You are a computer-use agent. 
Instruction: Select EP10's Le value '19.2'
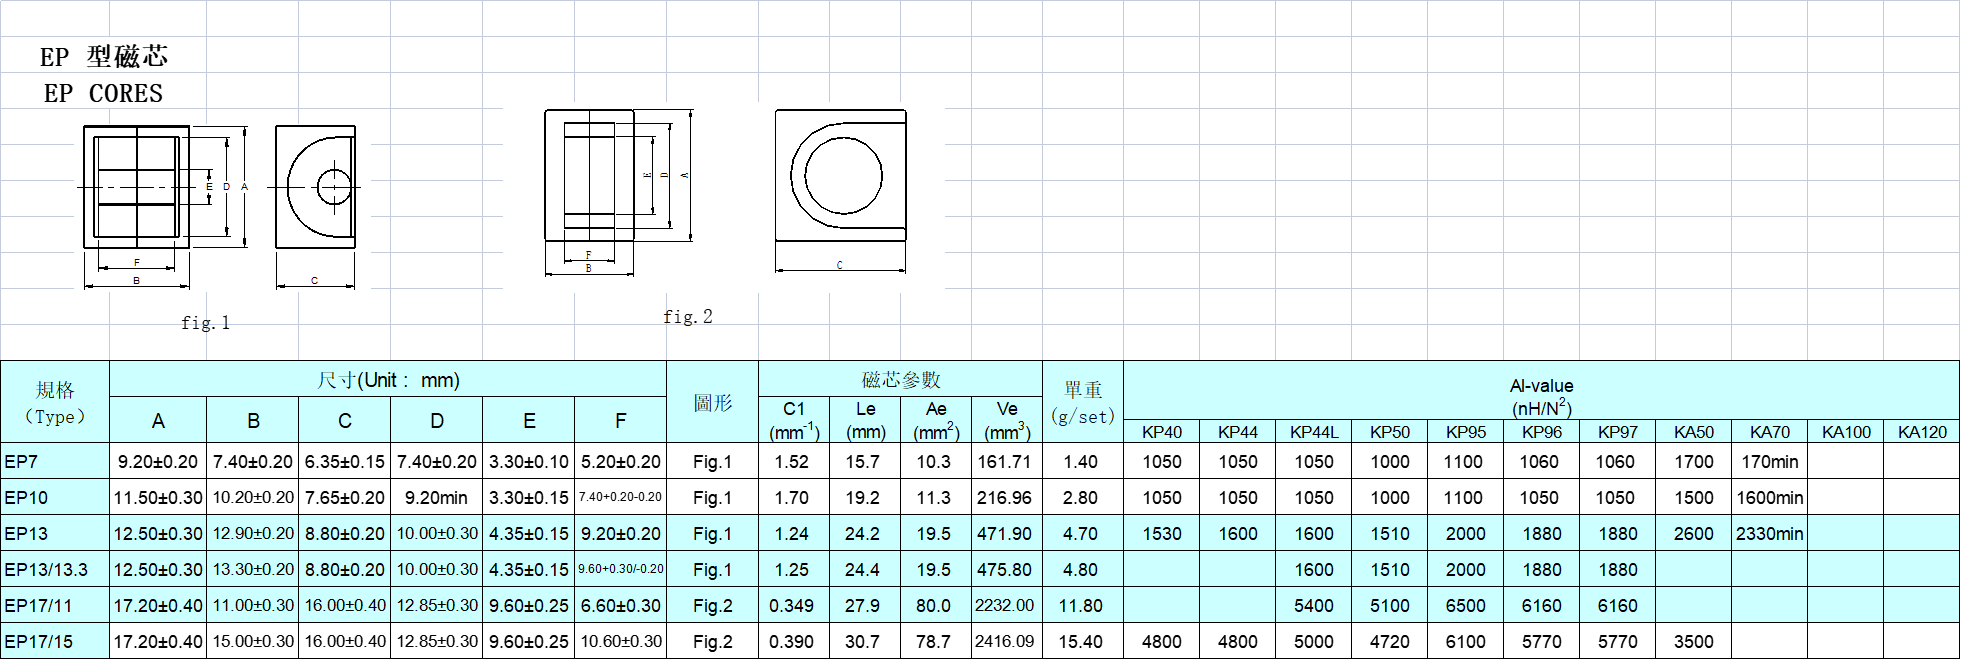(865, 497)
